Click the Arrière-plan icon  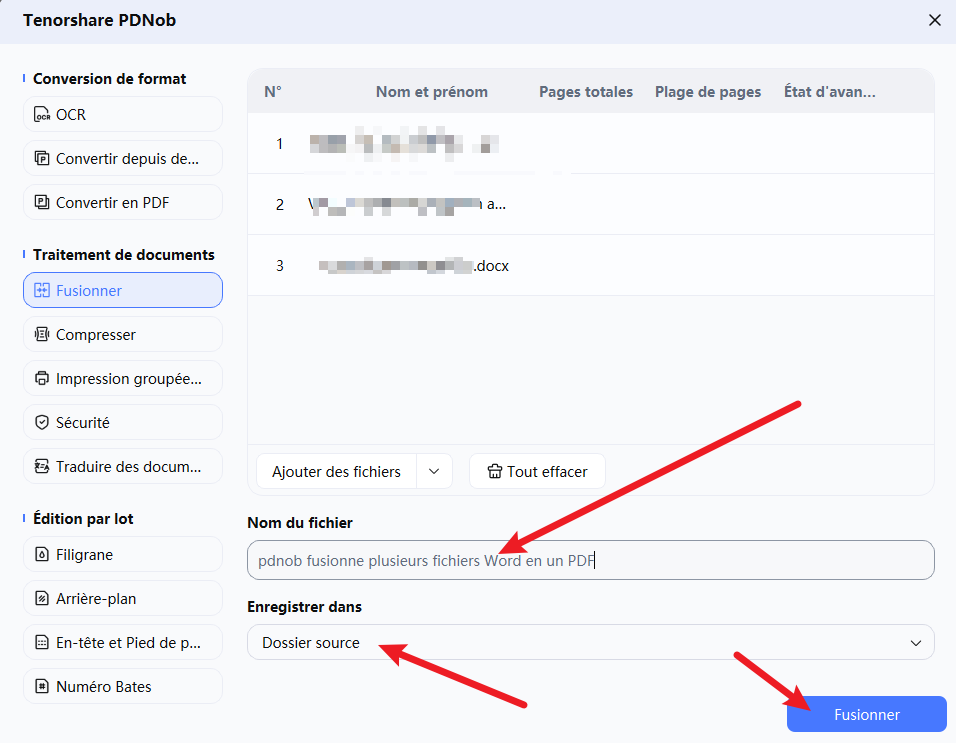click(42, 598)
